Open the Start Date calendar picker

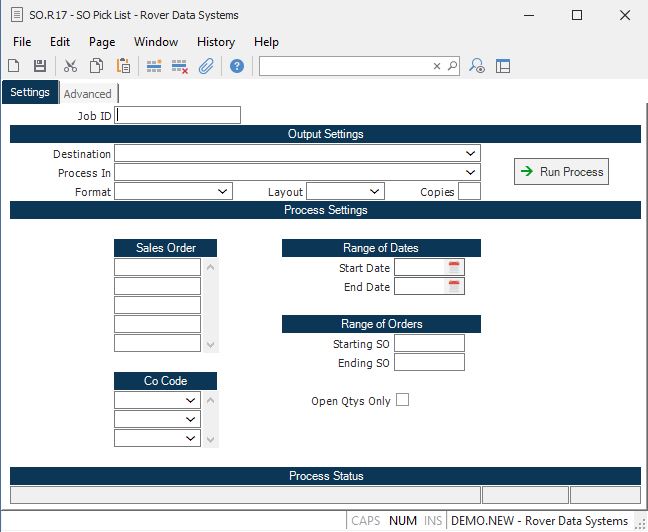point(454,268)
